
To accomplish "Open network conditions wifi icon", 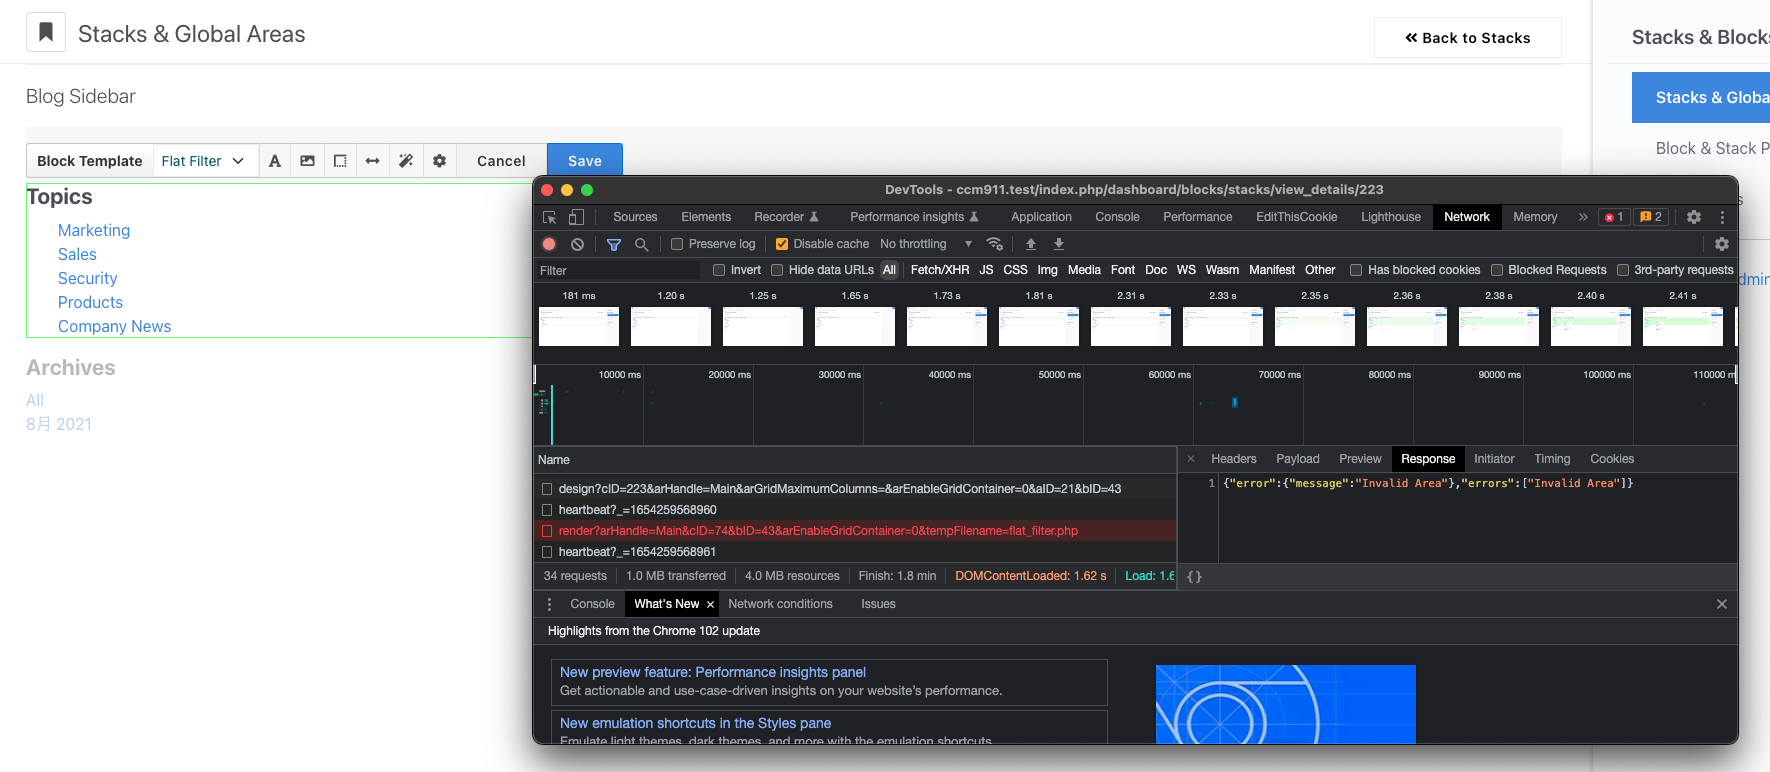I will 994,244.
